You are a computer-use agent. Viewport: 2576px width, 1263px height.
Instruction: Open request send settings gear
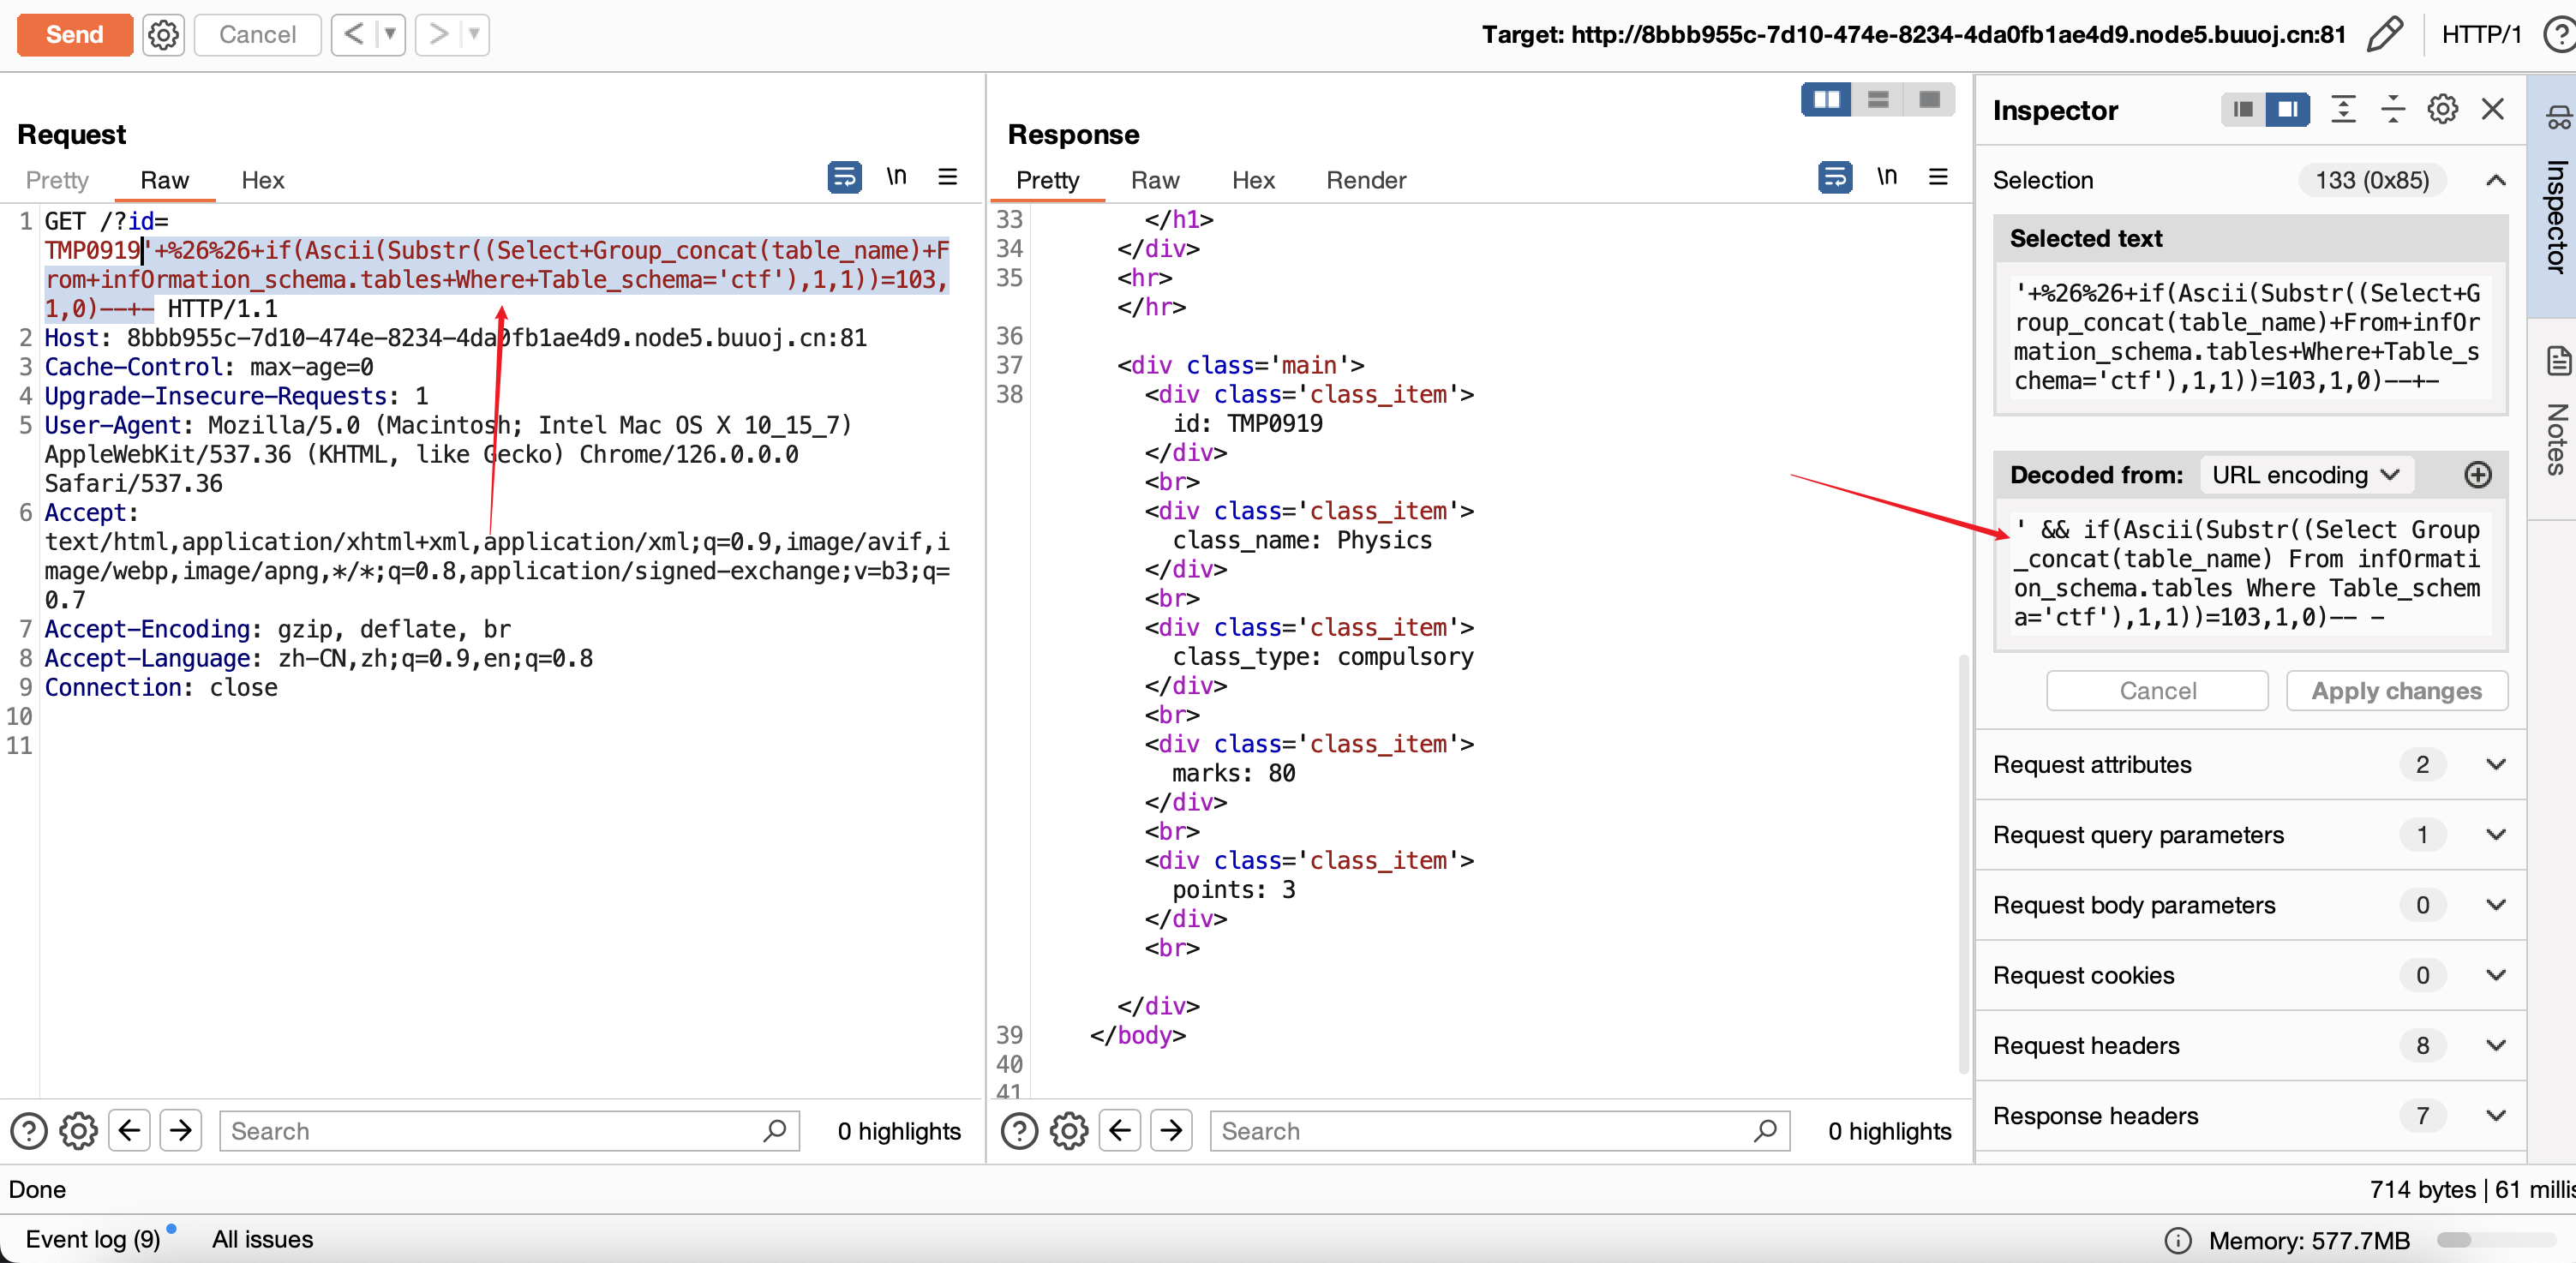163,35
